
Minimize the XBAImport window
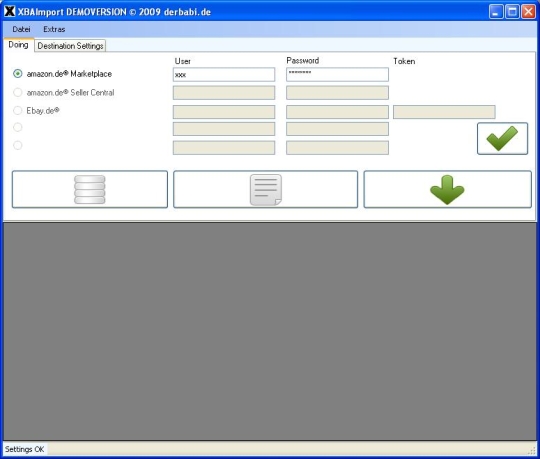(496, 12)
